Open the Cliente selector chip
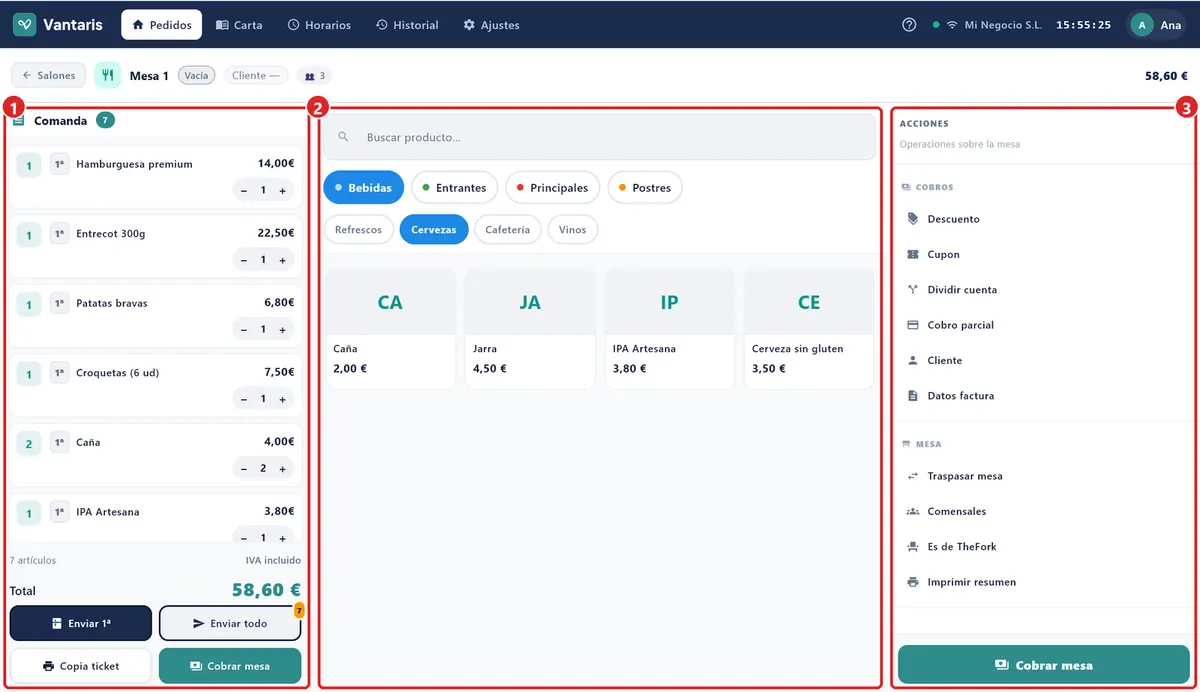Image resolution: width=1200 pixels, height=692 pixels. click(x=256, y=75)
